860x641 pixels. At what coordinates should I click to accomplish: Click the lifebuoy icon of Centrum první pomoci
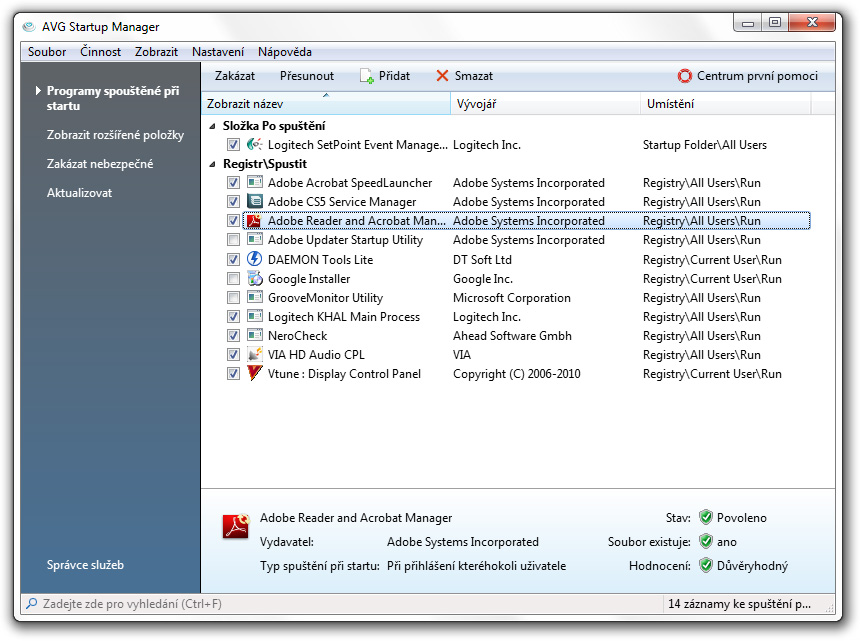(x=684, y=76)
